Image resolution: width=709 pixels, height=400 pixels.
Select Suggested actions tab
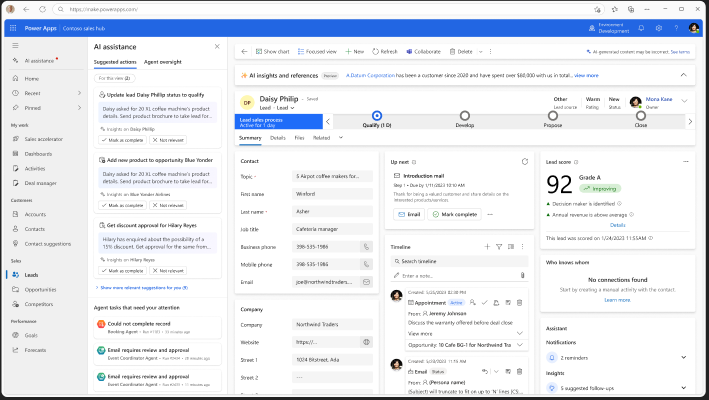(115, 62)
